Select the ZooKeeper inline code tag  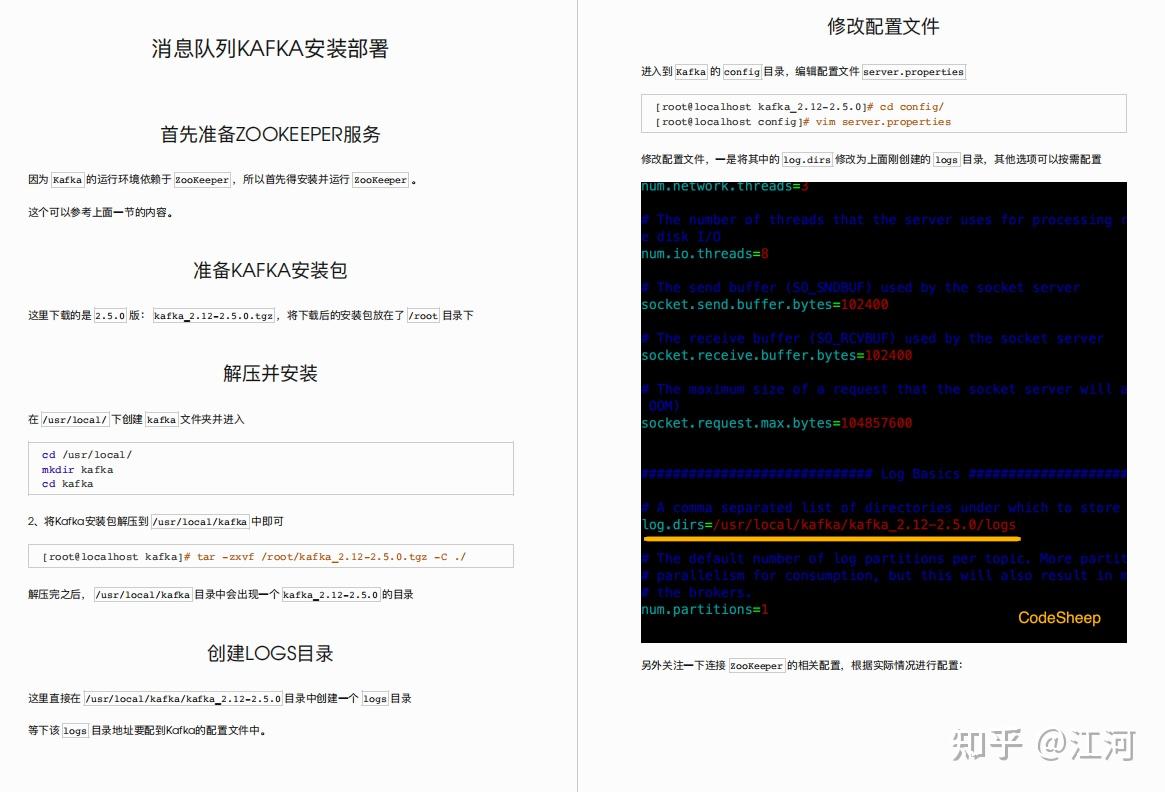203,180
